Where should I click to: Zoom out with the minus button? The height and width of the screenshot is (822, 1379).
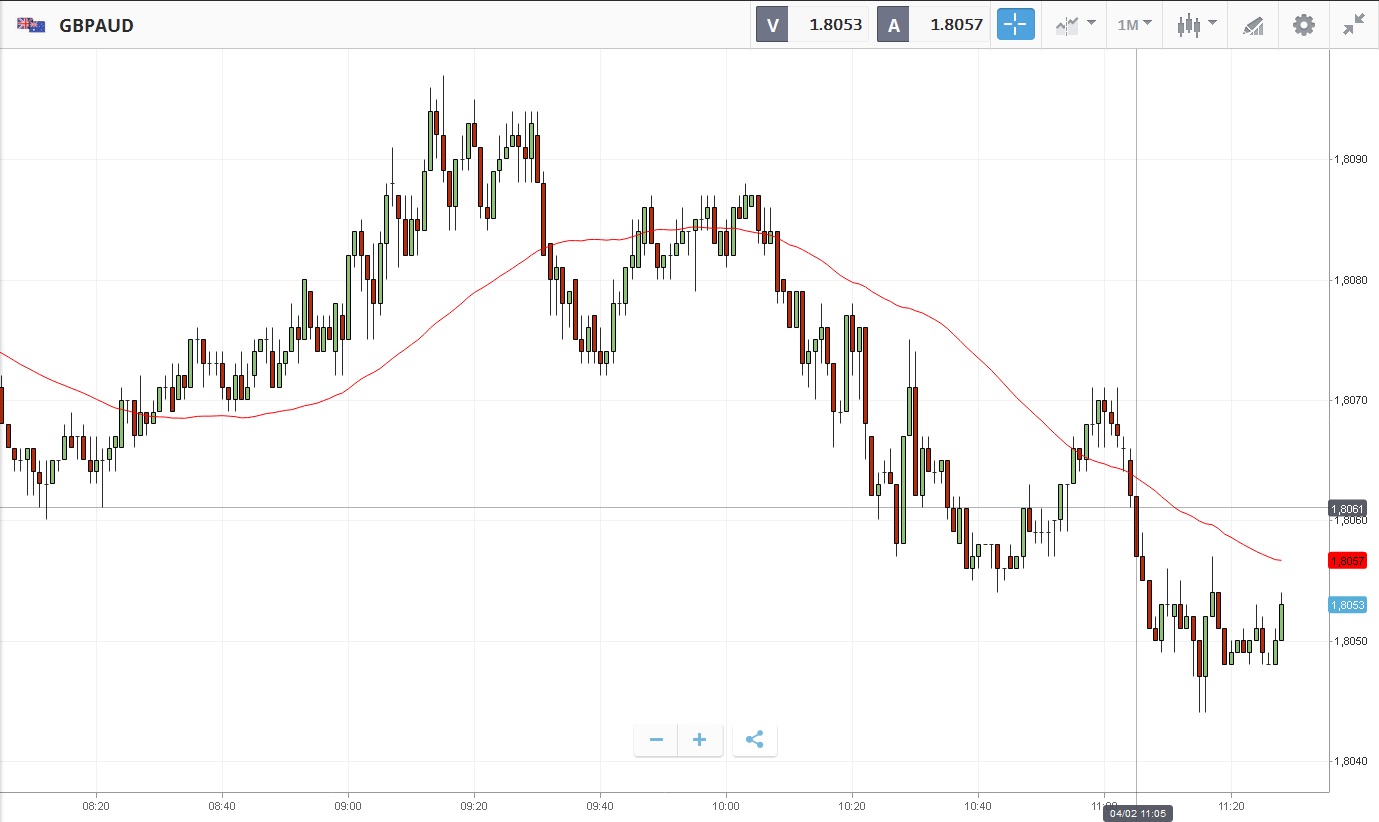[656, 740]
